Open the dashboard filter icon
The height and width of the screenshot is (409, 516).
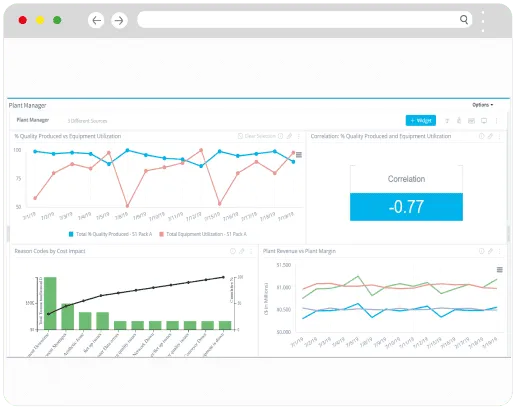pyautogui.click(x=447, y=121)
